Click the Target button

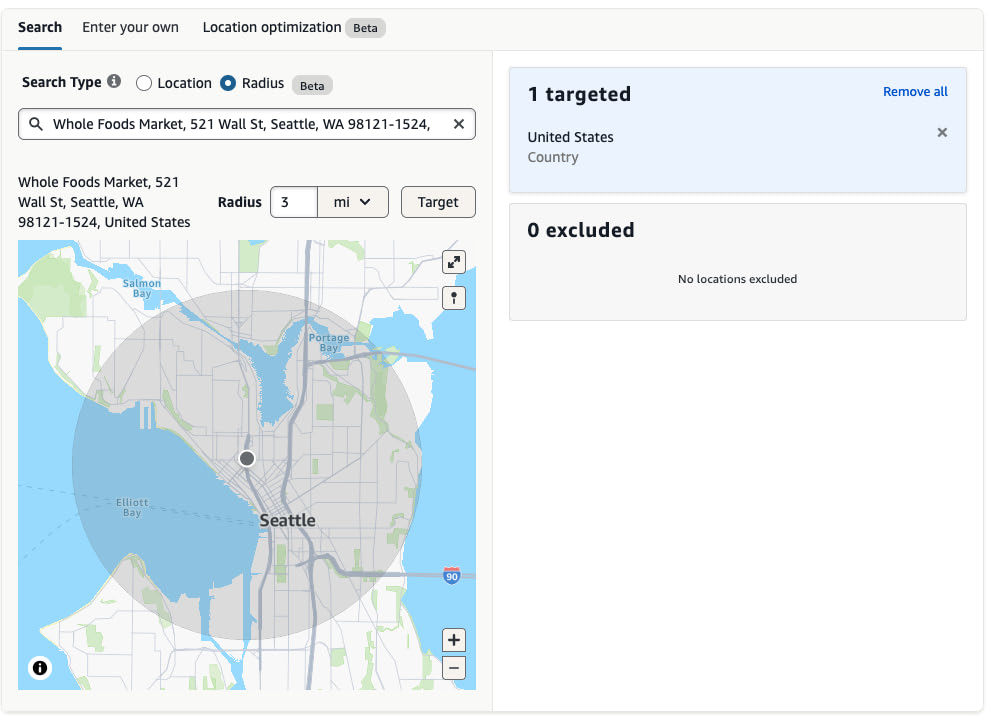[x=438, y=201]
